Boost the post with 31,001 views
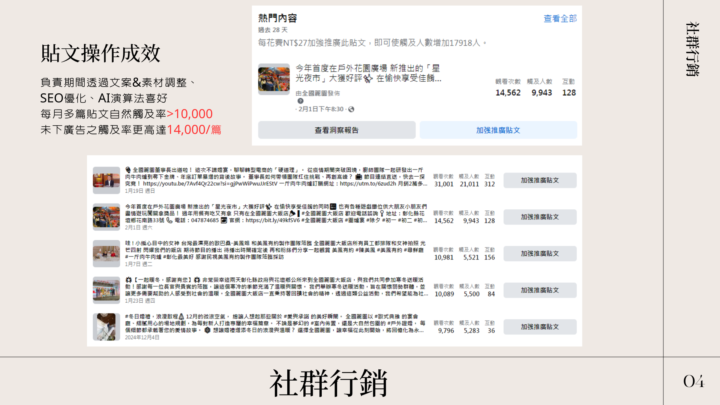The image size is (720, 405). click(x=539, y=179)
